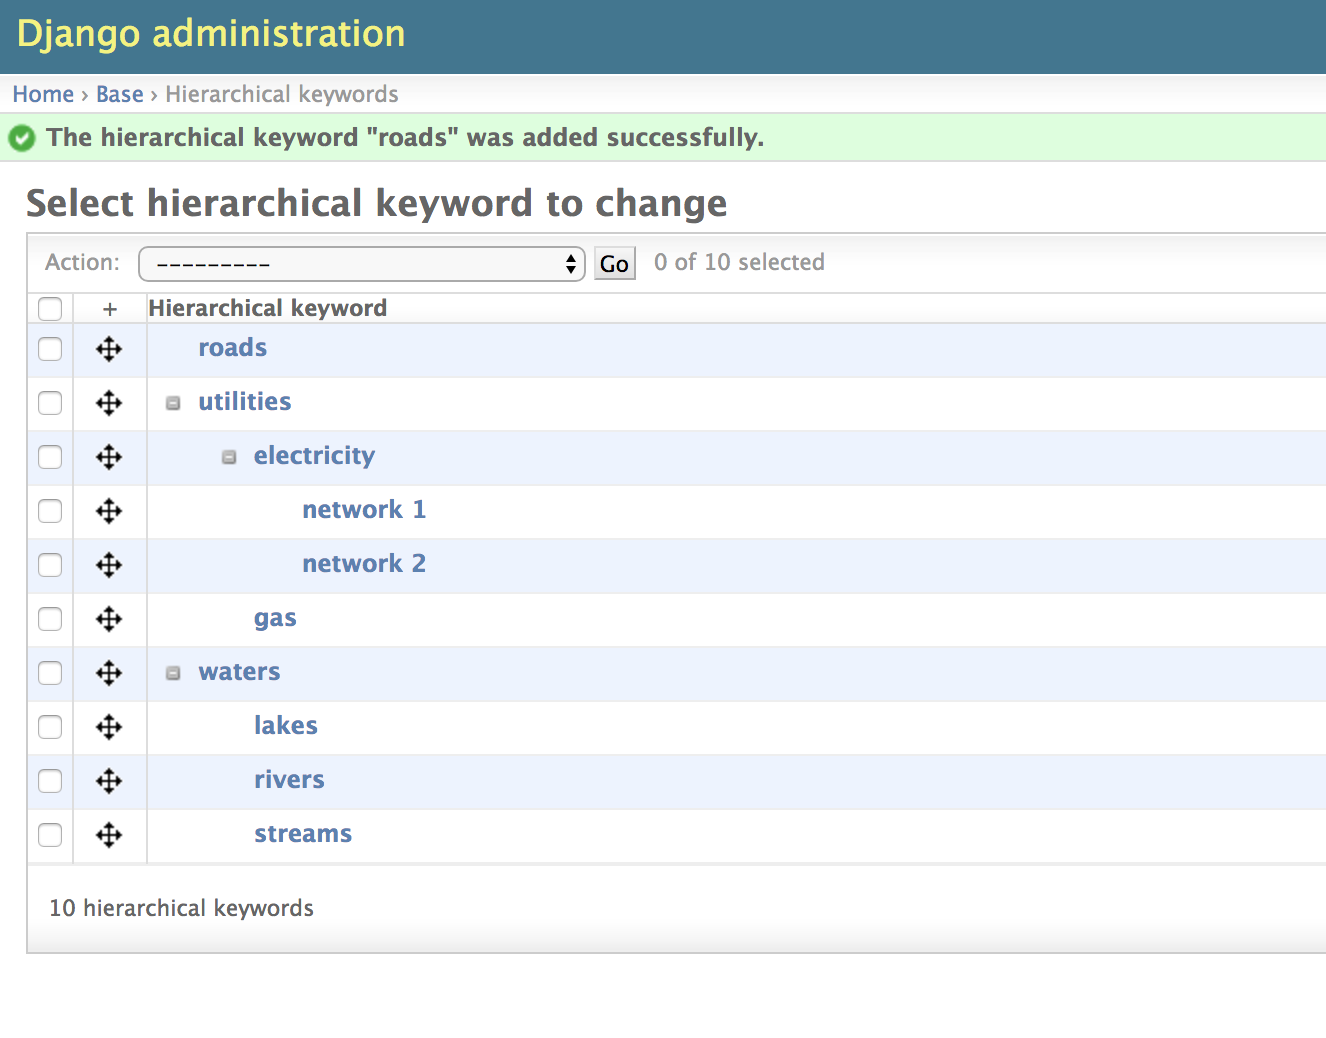Viewport: 1326px width, 1038px height.
Task: Check the box for network 2
Action: click(x=50, y=565)
